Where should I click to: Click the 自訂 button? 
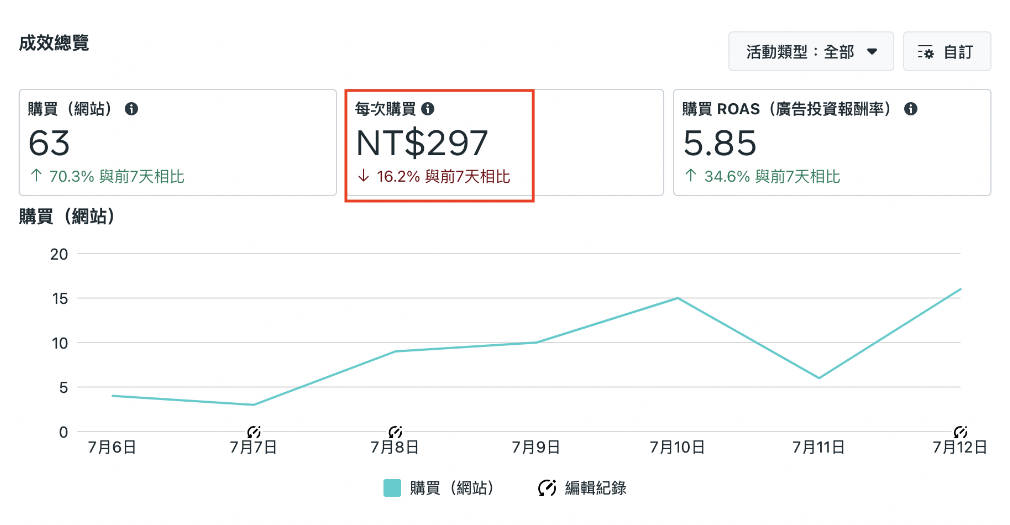click(x=947, y=52)
